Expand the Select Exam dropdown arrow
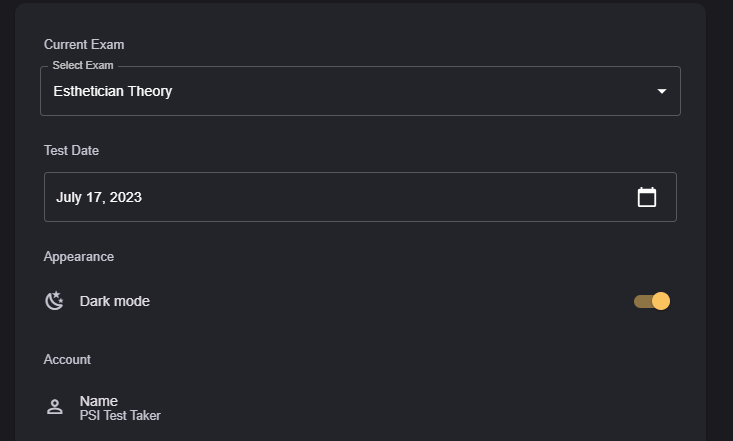733x441 pixels. (x=661, y=91)
